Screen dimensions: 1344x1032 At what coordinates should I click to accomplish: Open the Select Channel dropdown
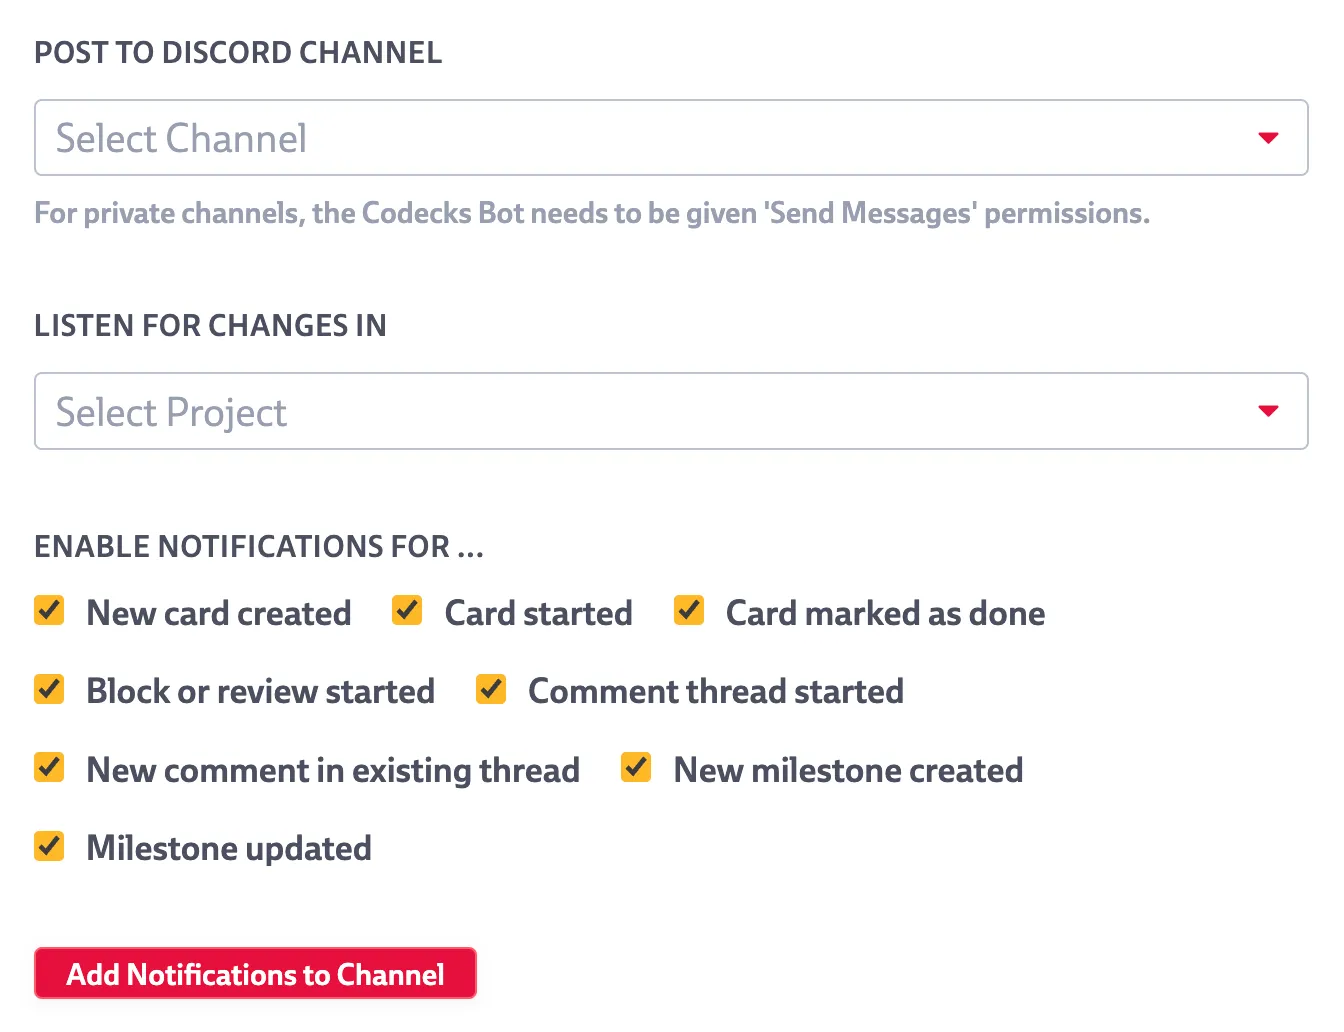tap(672, 138)
